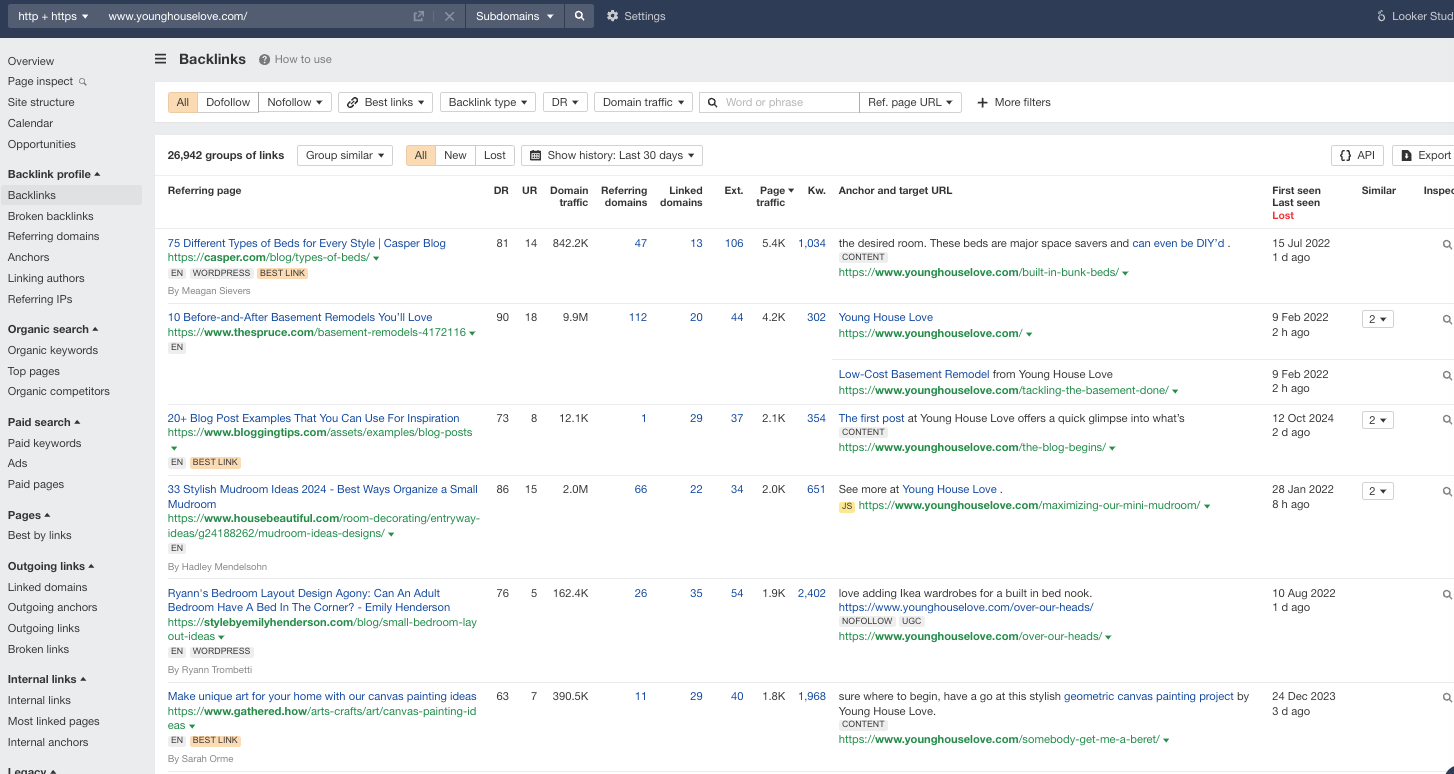Open the 20+ Blog Post Examples link
This screenshot has width=1454, height=774.
pyautogui.click(x=314, y=418)
